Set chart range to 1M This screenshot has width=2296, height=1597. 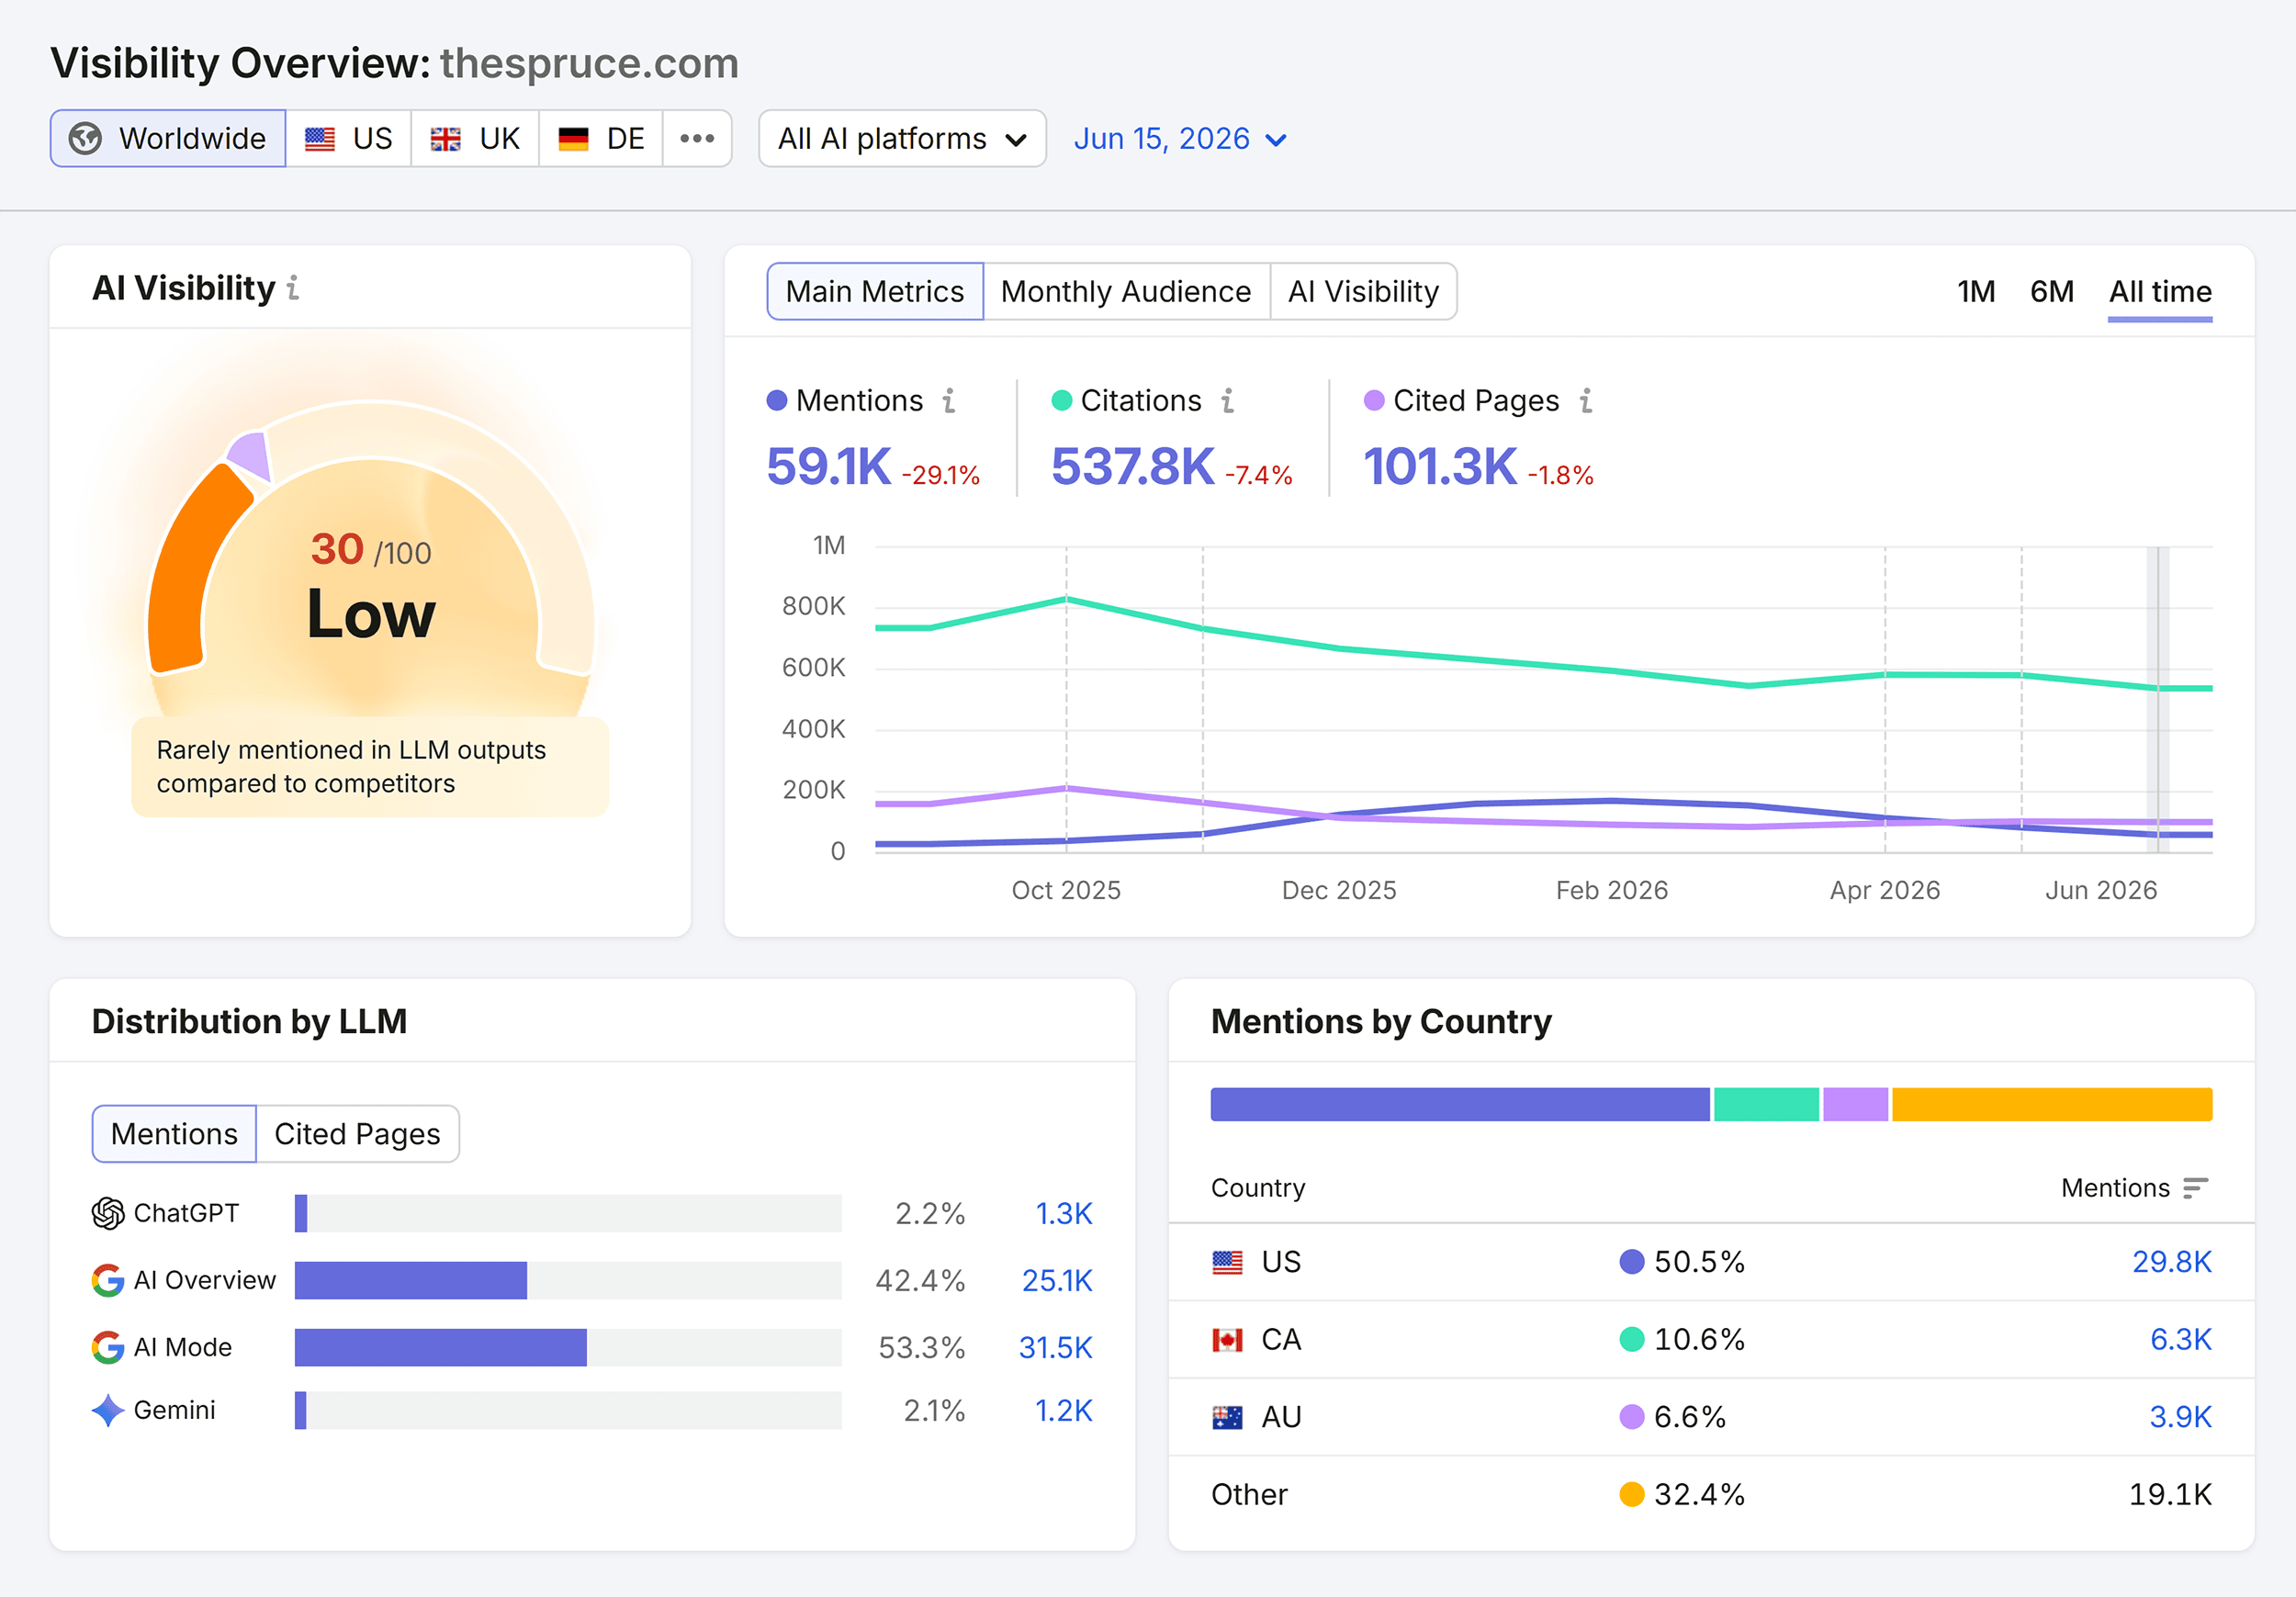(x=1976, y=291)
